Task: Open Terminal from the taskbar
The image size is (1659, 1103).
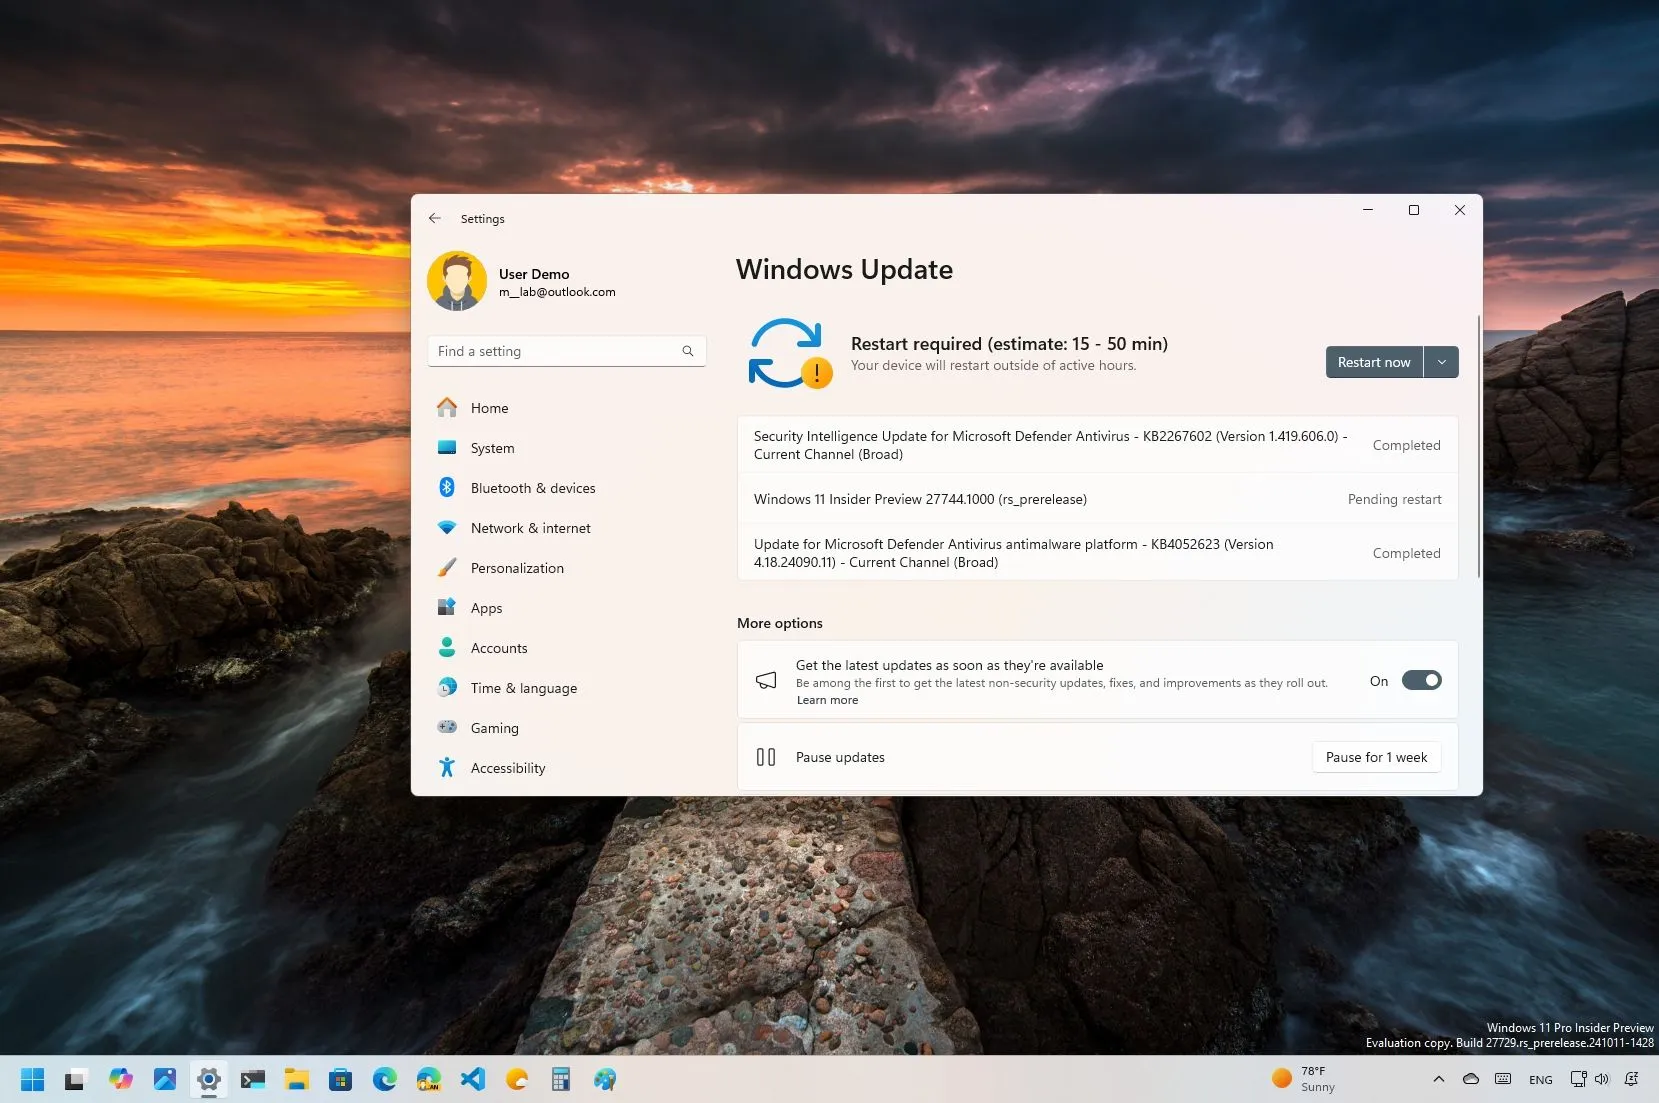Action: click(253, 1079)
